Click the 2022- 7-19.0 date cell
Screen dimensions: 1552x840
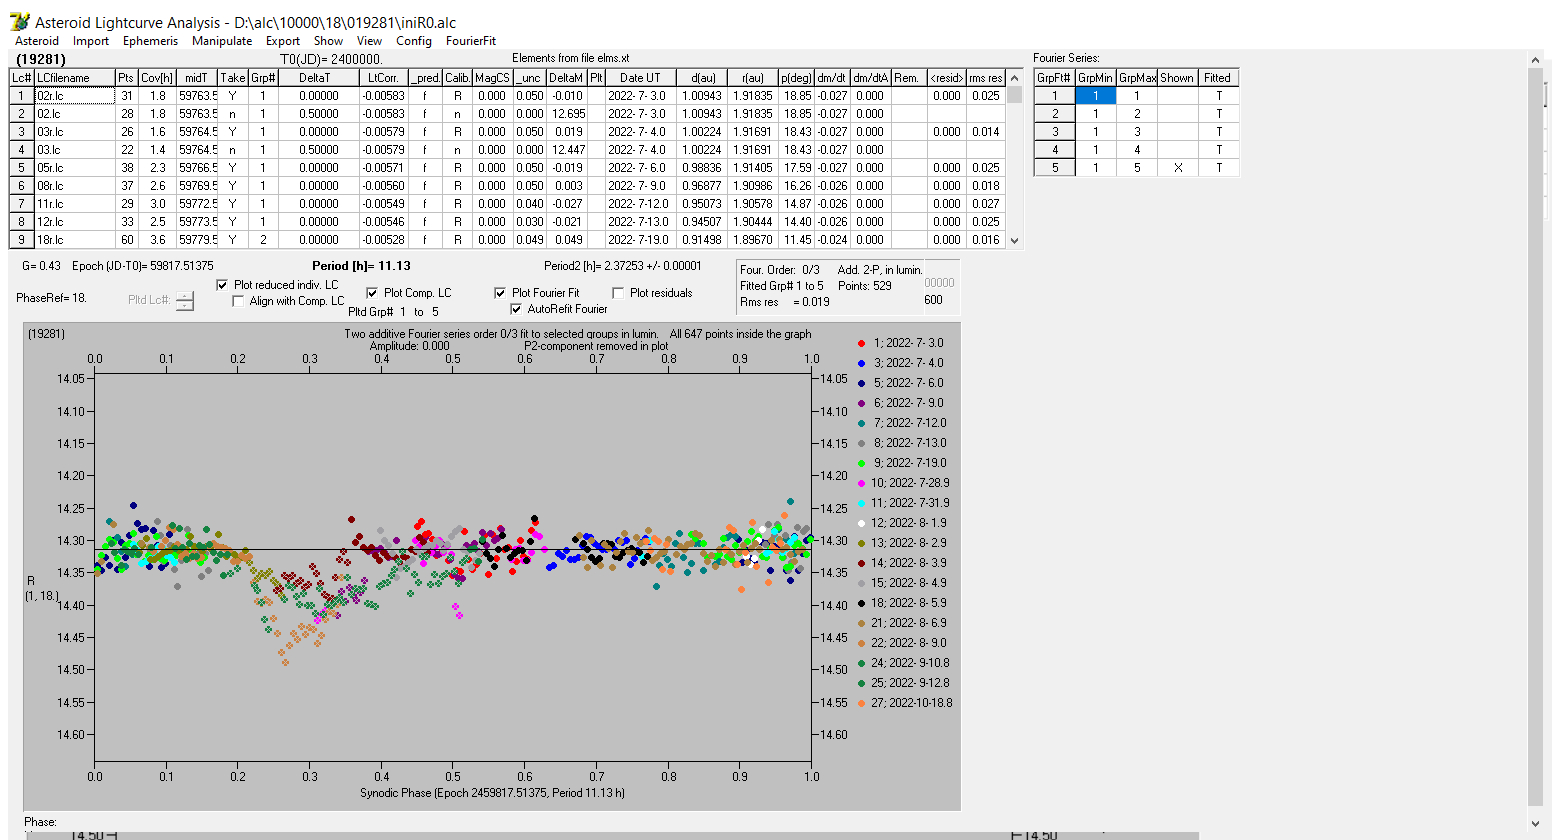(638, 240)
